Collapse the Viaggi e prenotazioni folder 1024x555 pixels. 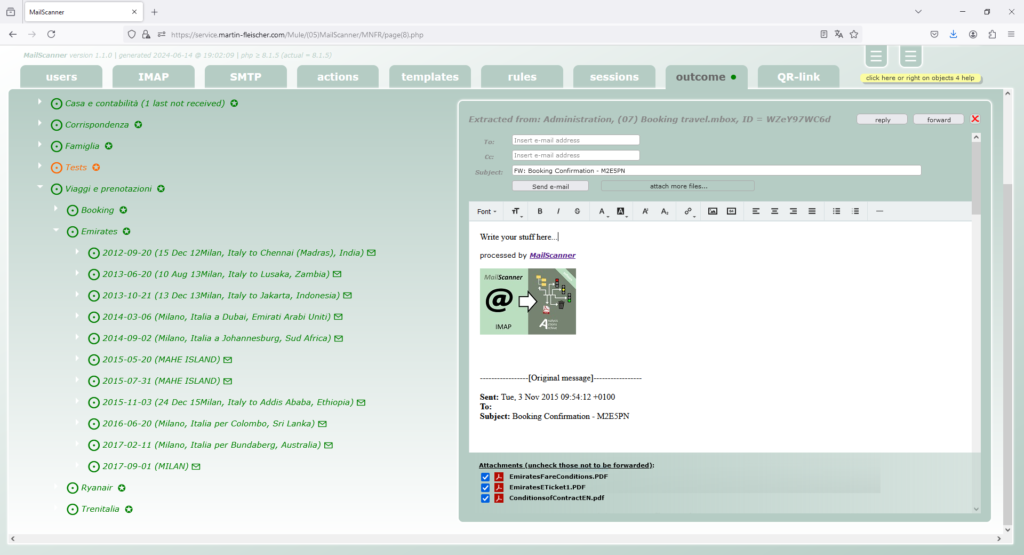[x=41, y=188]
